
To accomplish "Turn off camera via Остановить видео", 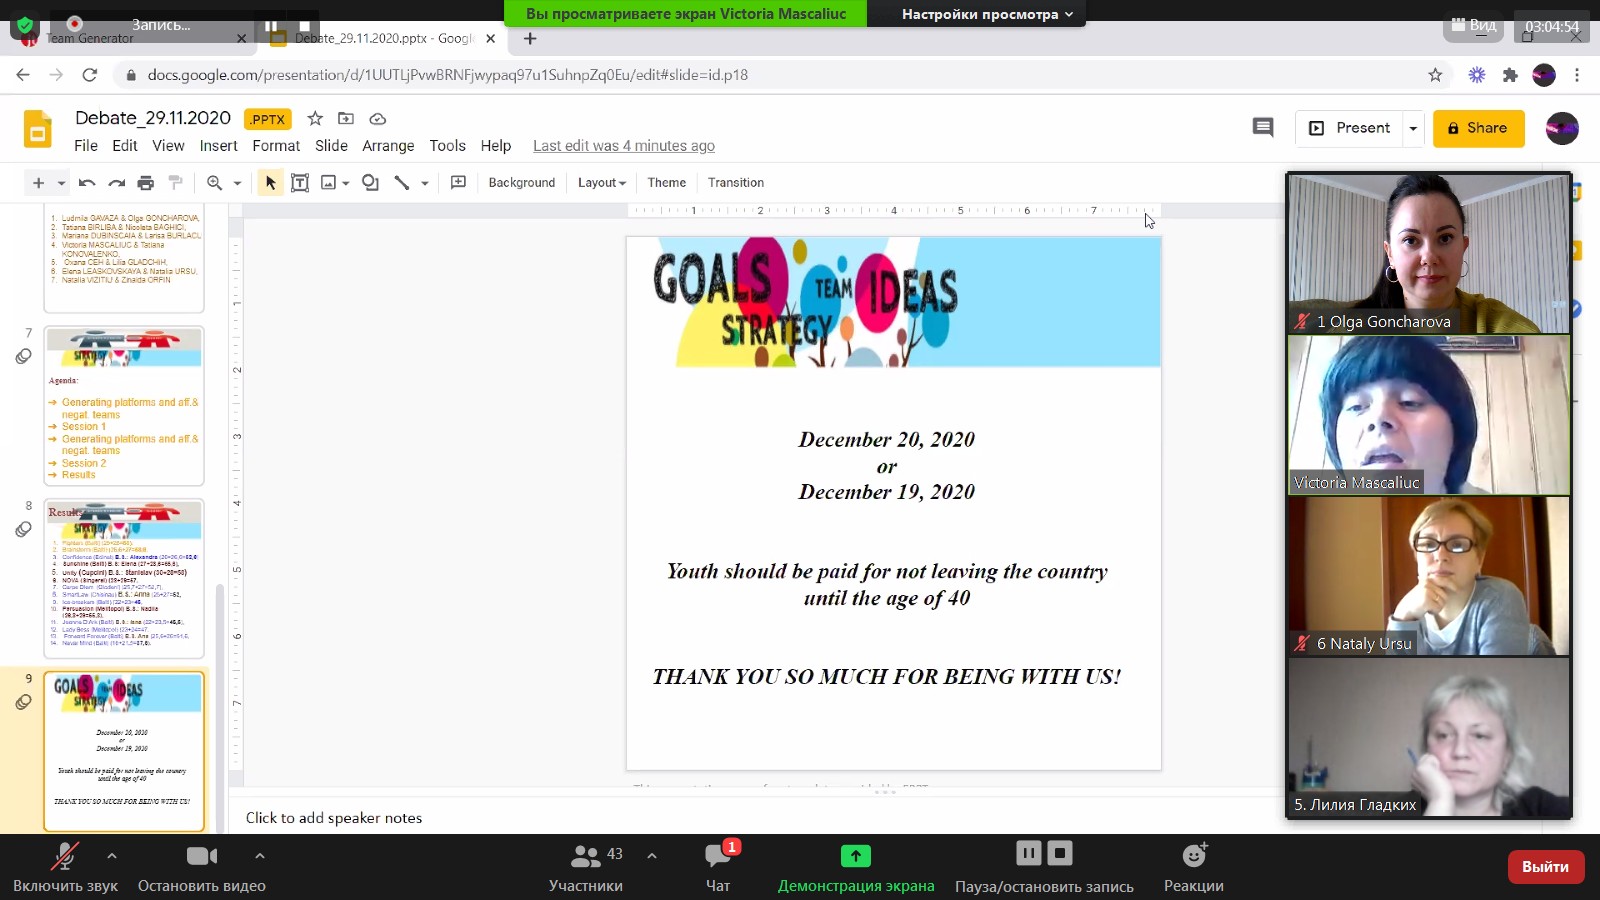I will [x=201, y=866].
